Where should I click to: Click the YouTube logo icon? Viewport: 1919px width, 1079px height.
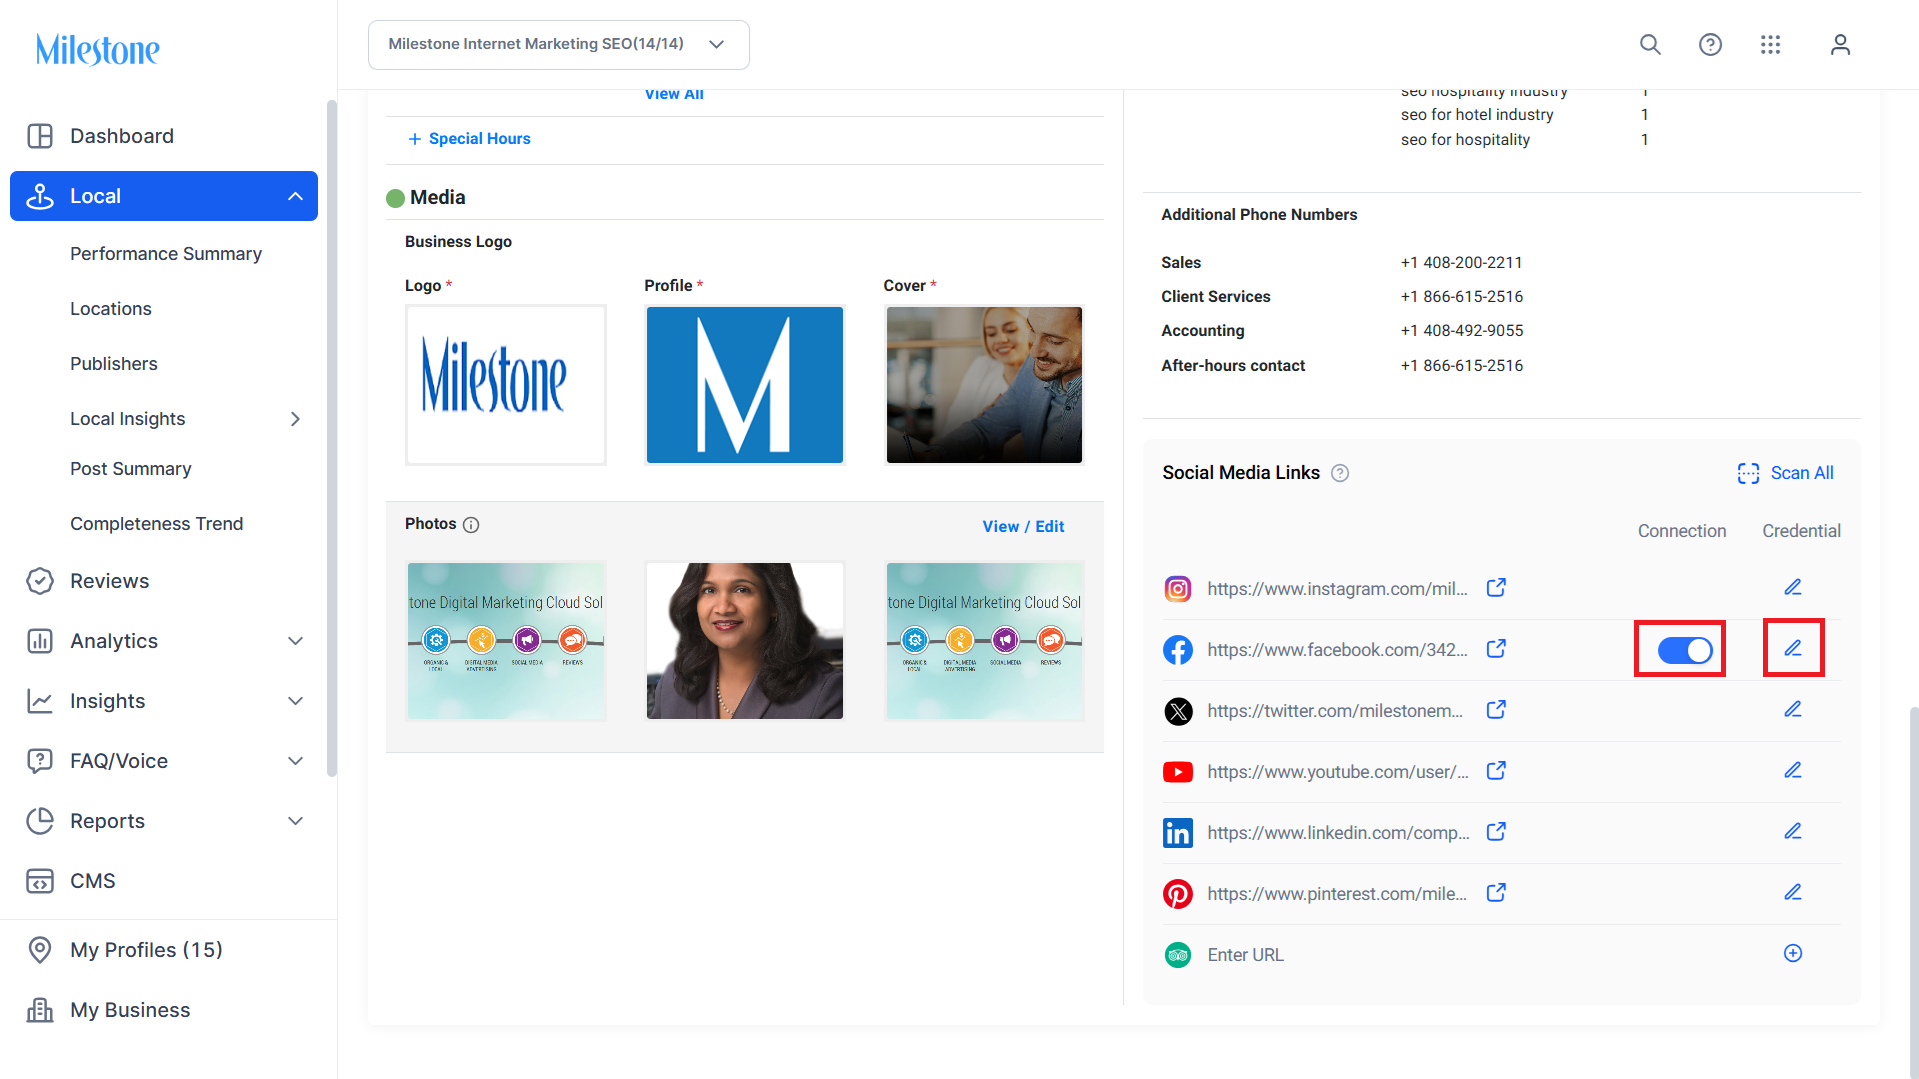point(1178,772)
